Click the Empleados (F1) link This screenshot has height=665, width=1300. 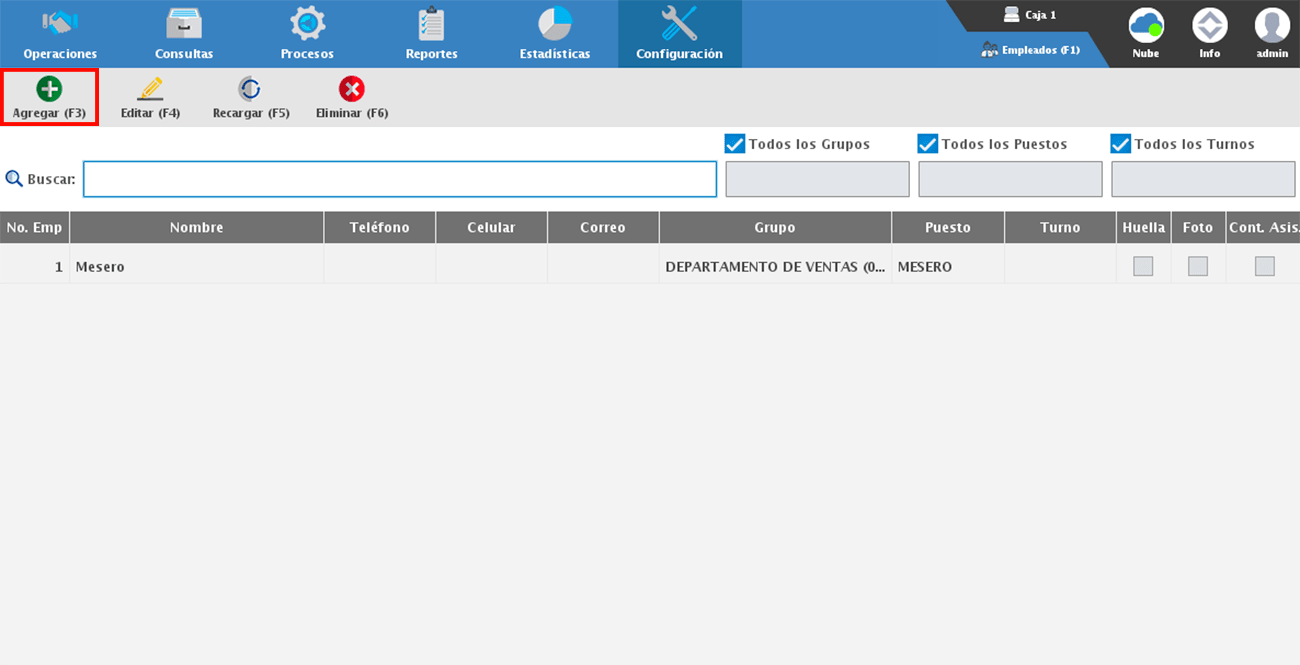1031,50
